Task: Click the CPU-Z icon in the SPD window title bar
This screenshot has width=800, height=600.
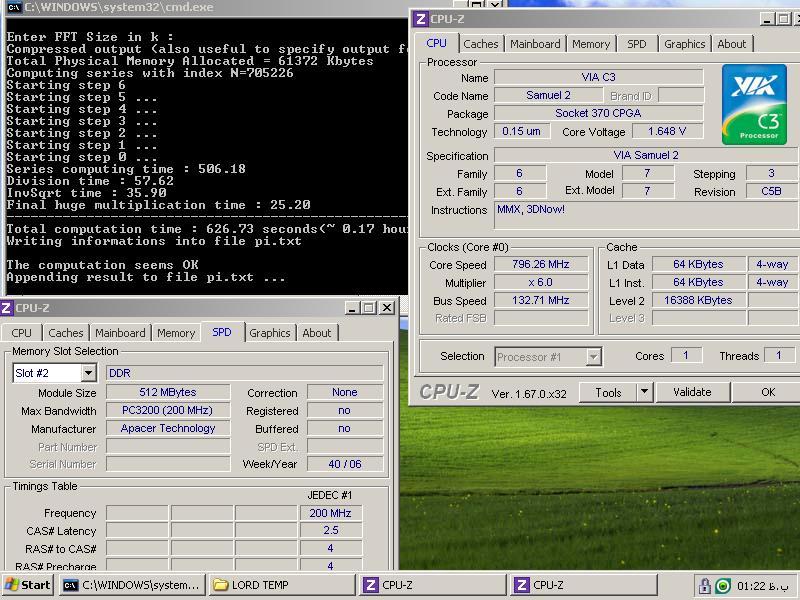Action: click(x=6, y=308)
